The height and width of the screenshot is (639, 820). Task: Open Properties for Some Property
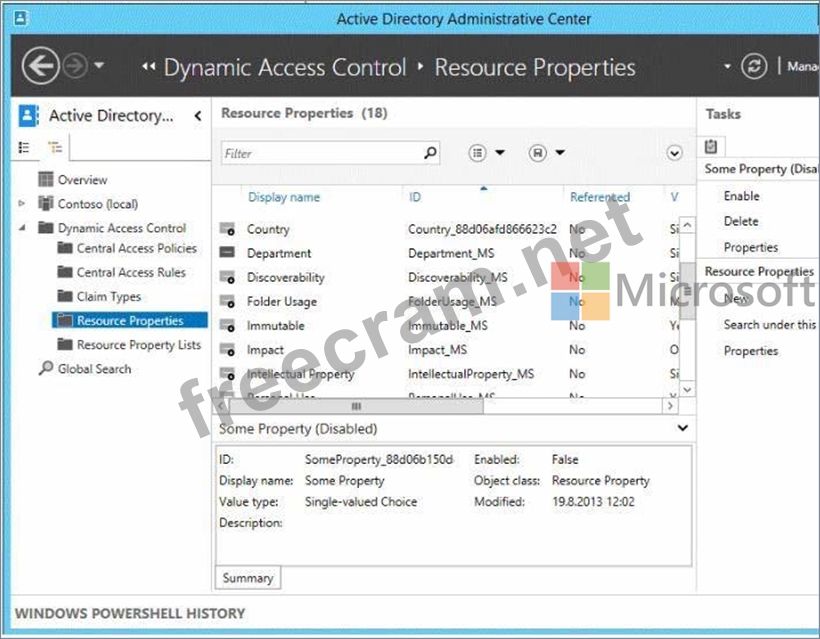coord(751,247)
